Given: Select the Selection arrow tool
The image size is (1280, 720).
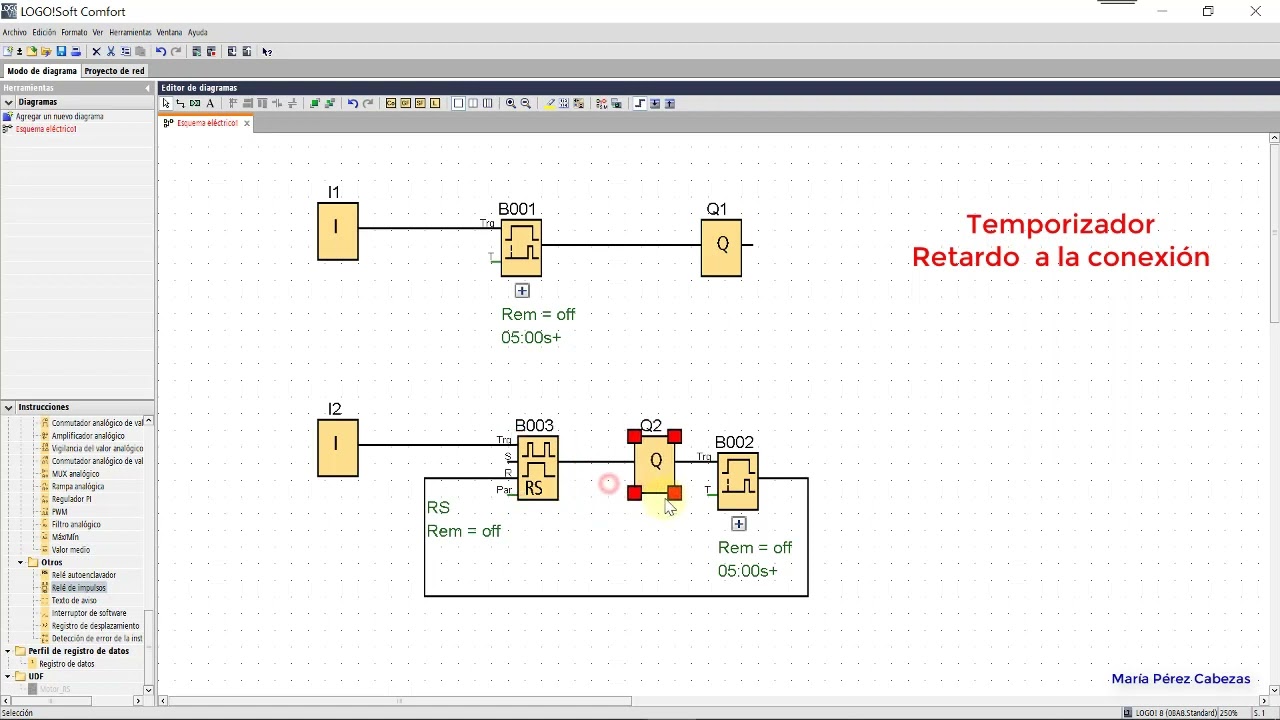Looking at the screenshot, I should click(x=166, y=103).
